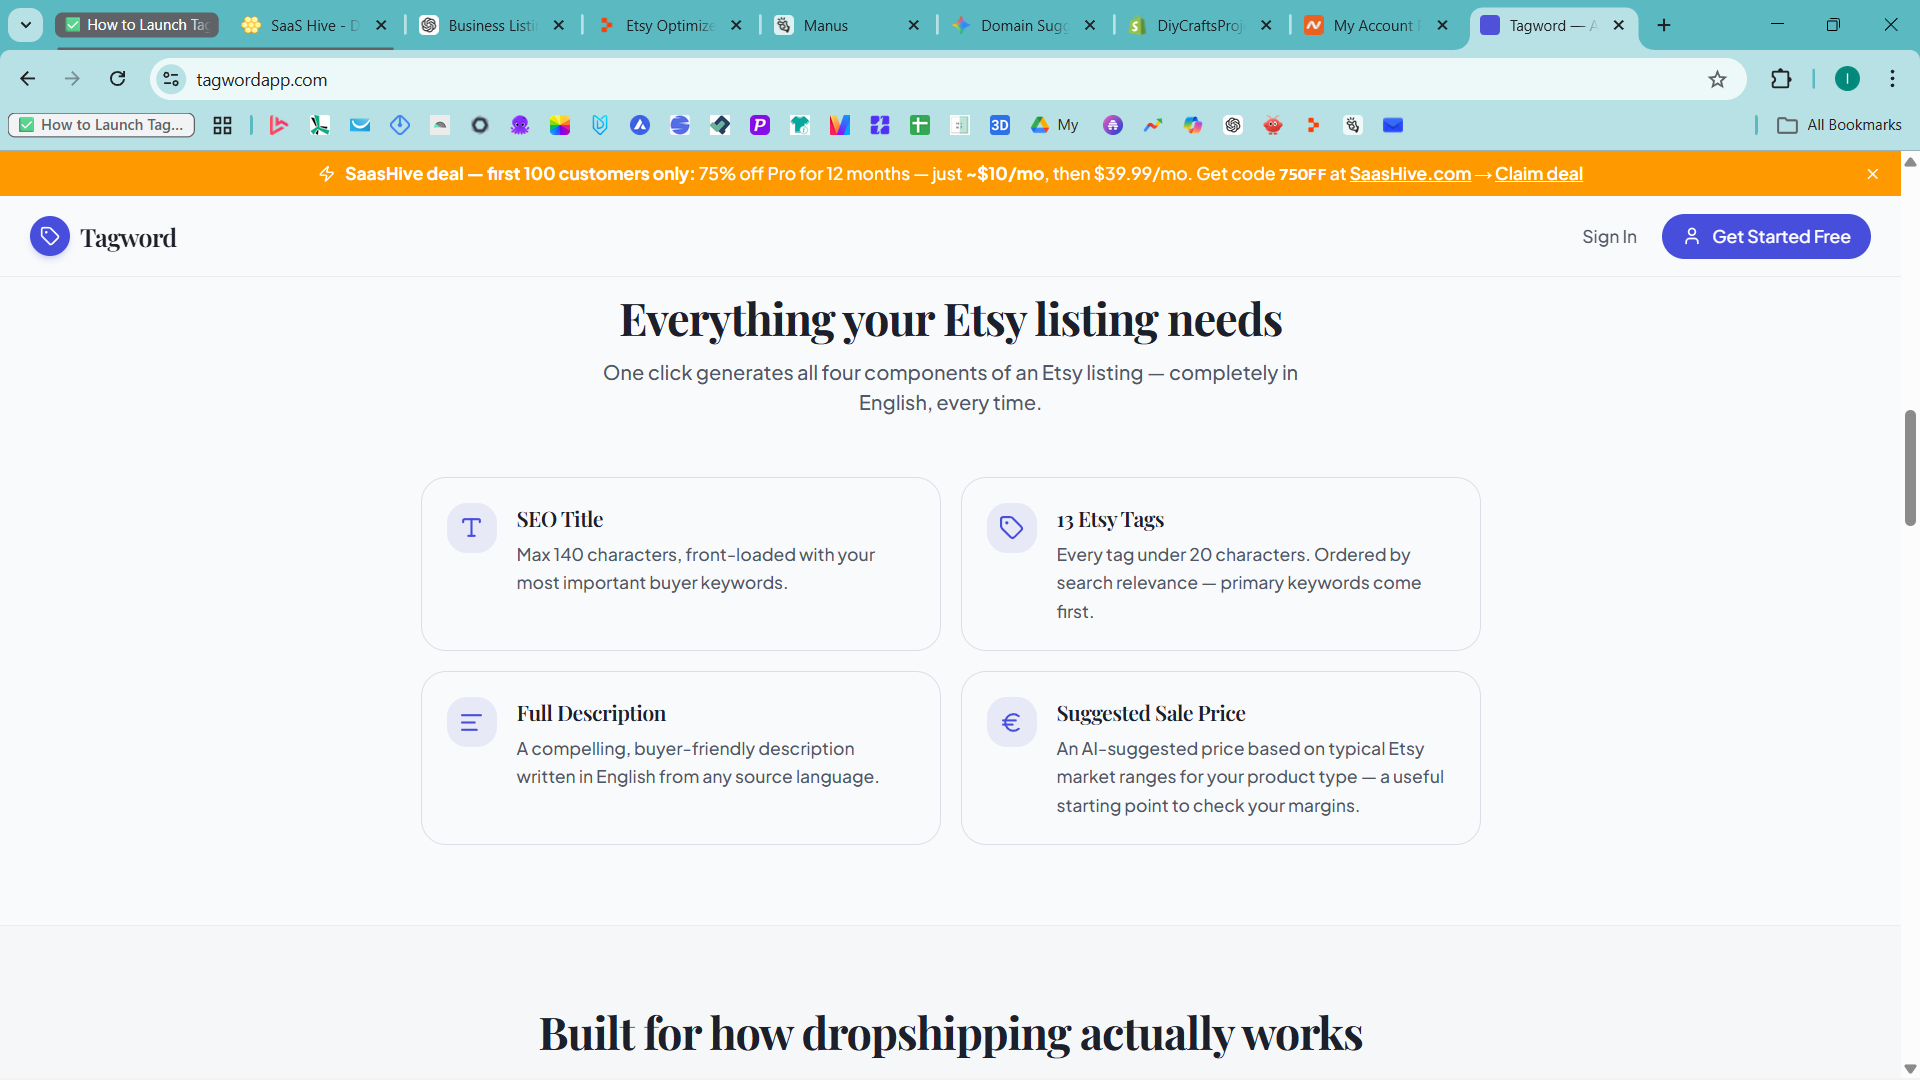Click the Tagword brand name
This screenshot has width=1920, height=1080.
pos(128,238)
